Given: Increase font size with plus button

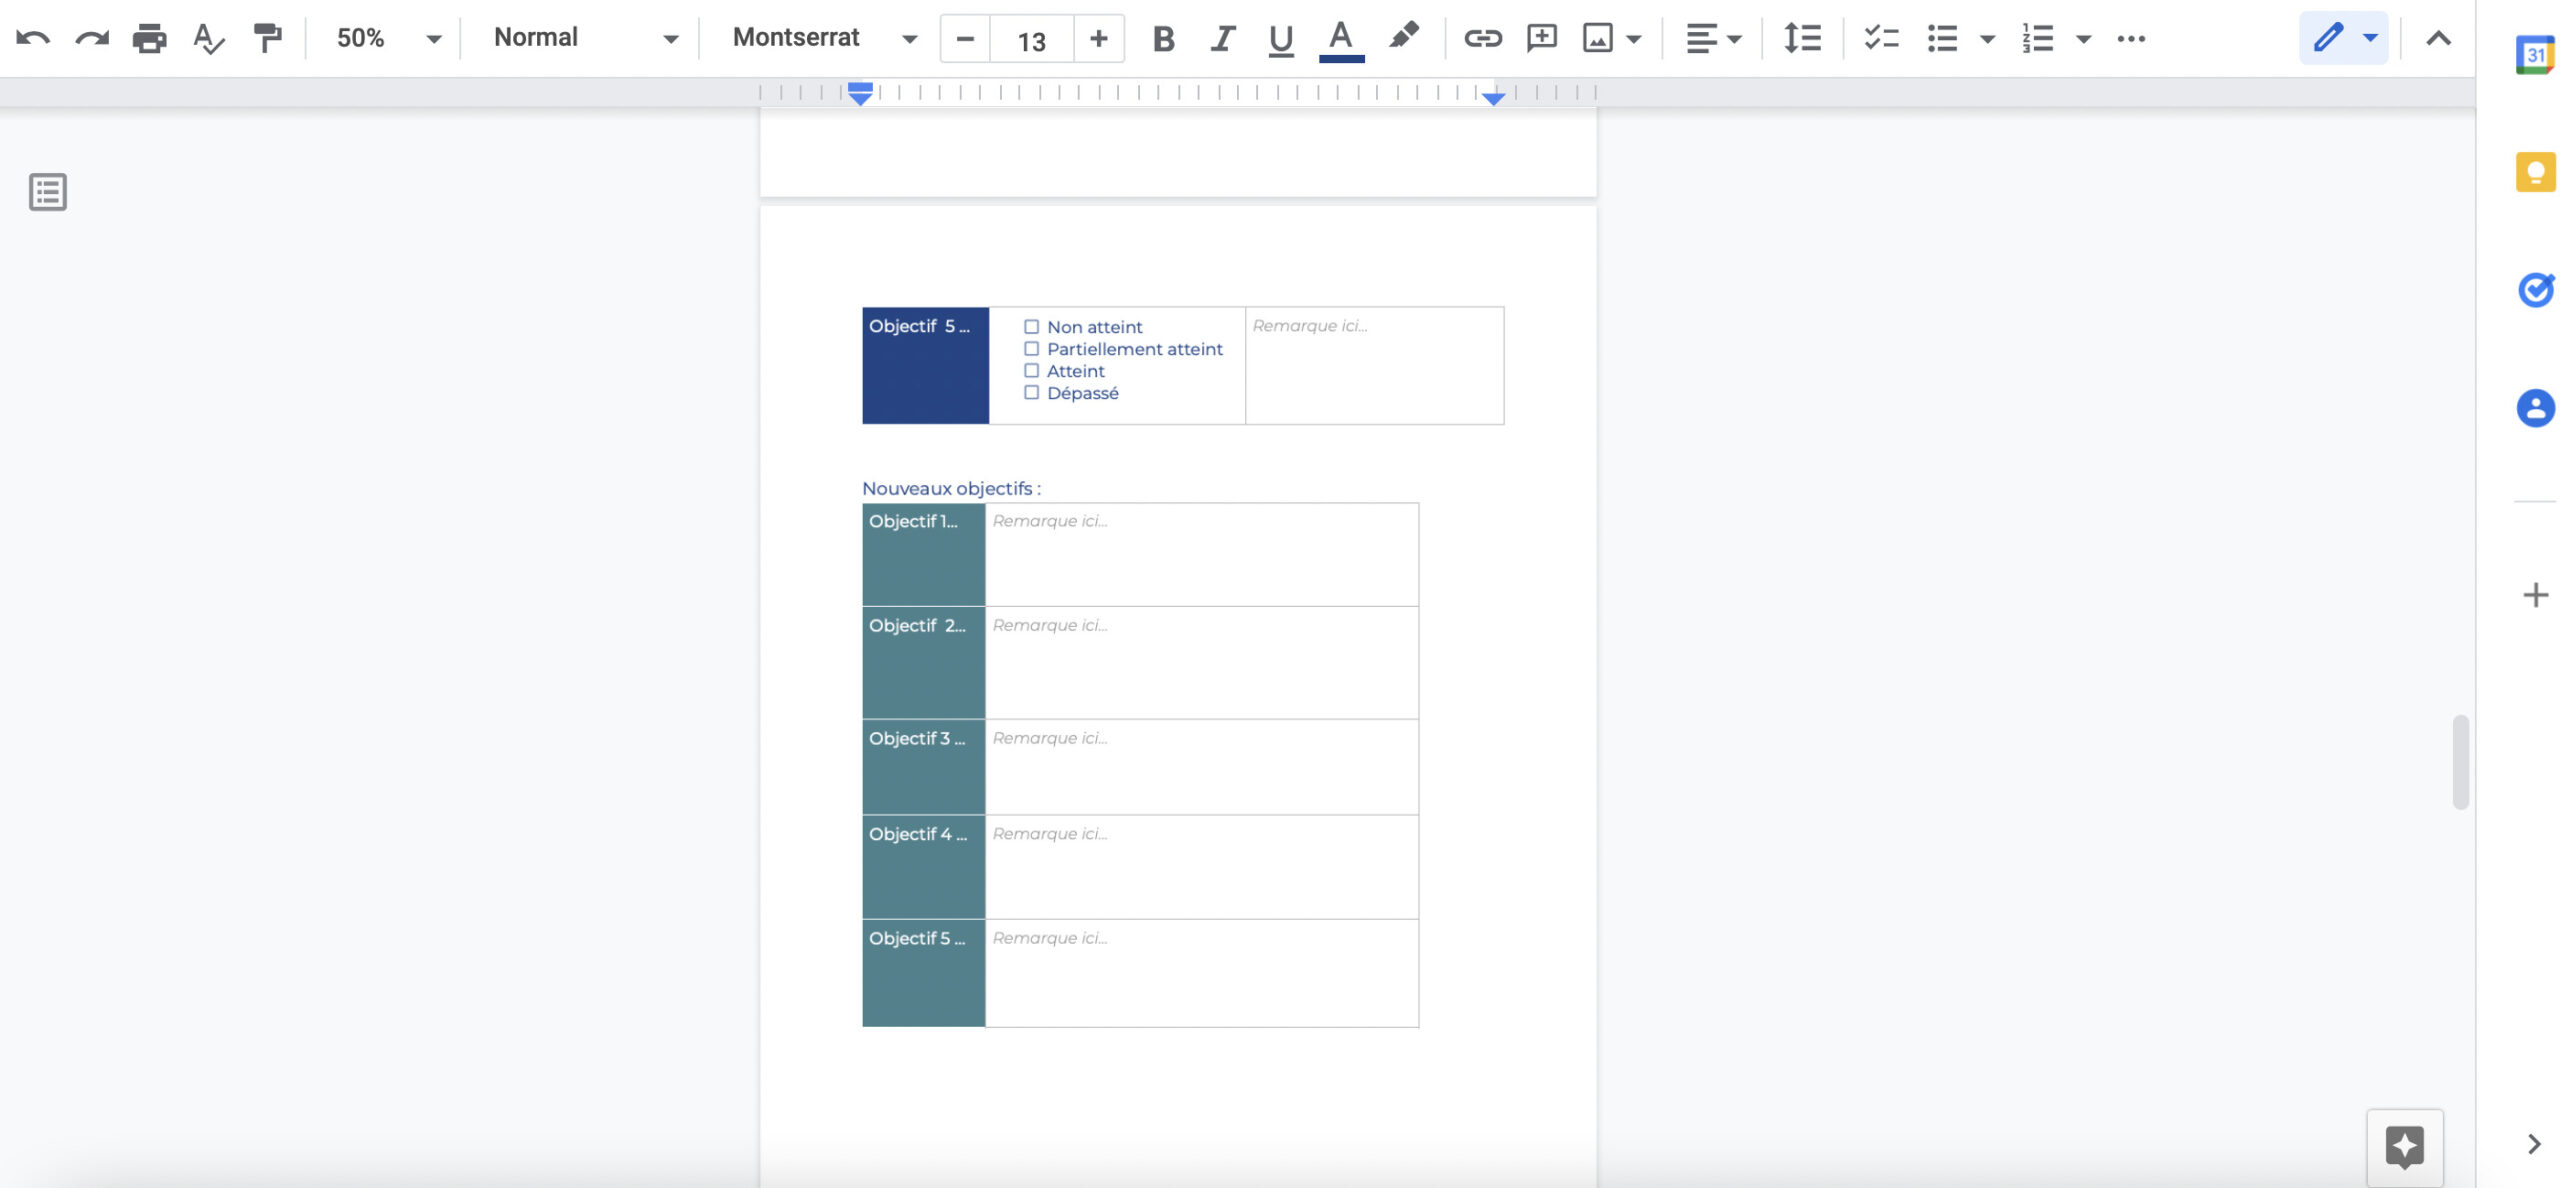Looking at the screenshot, I should coord(1099,39).
